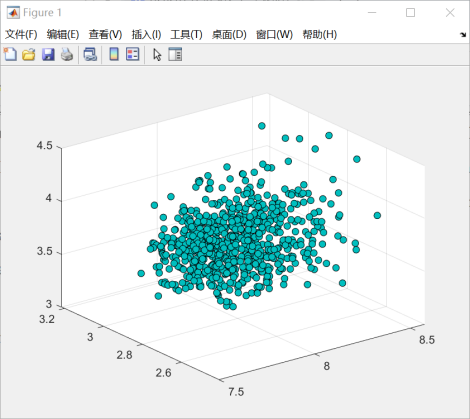Open the 文件(F) menu
470x419 pixels.
click(21, 34)
